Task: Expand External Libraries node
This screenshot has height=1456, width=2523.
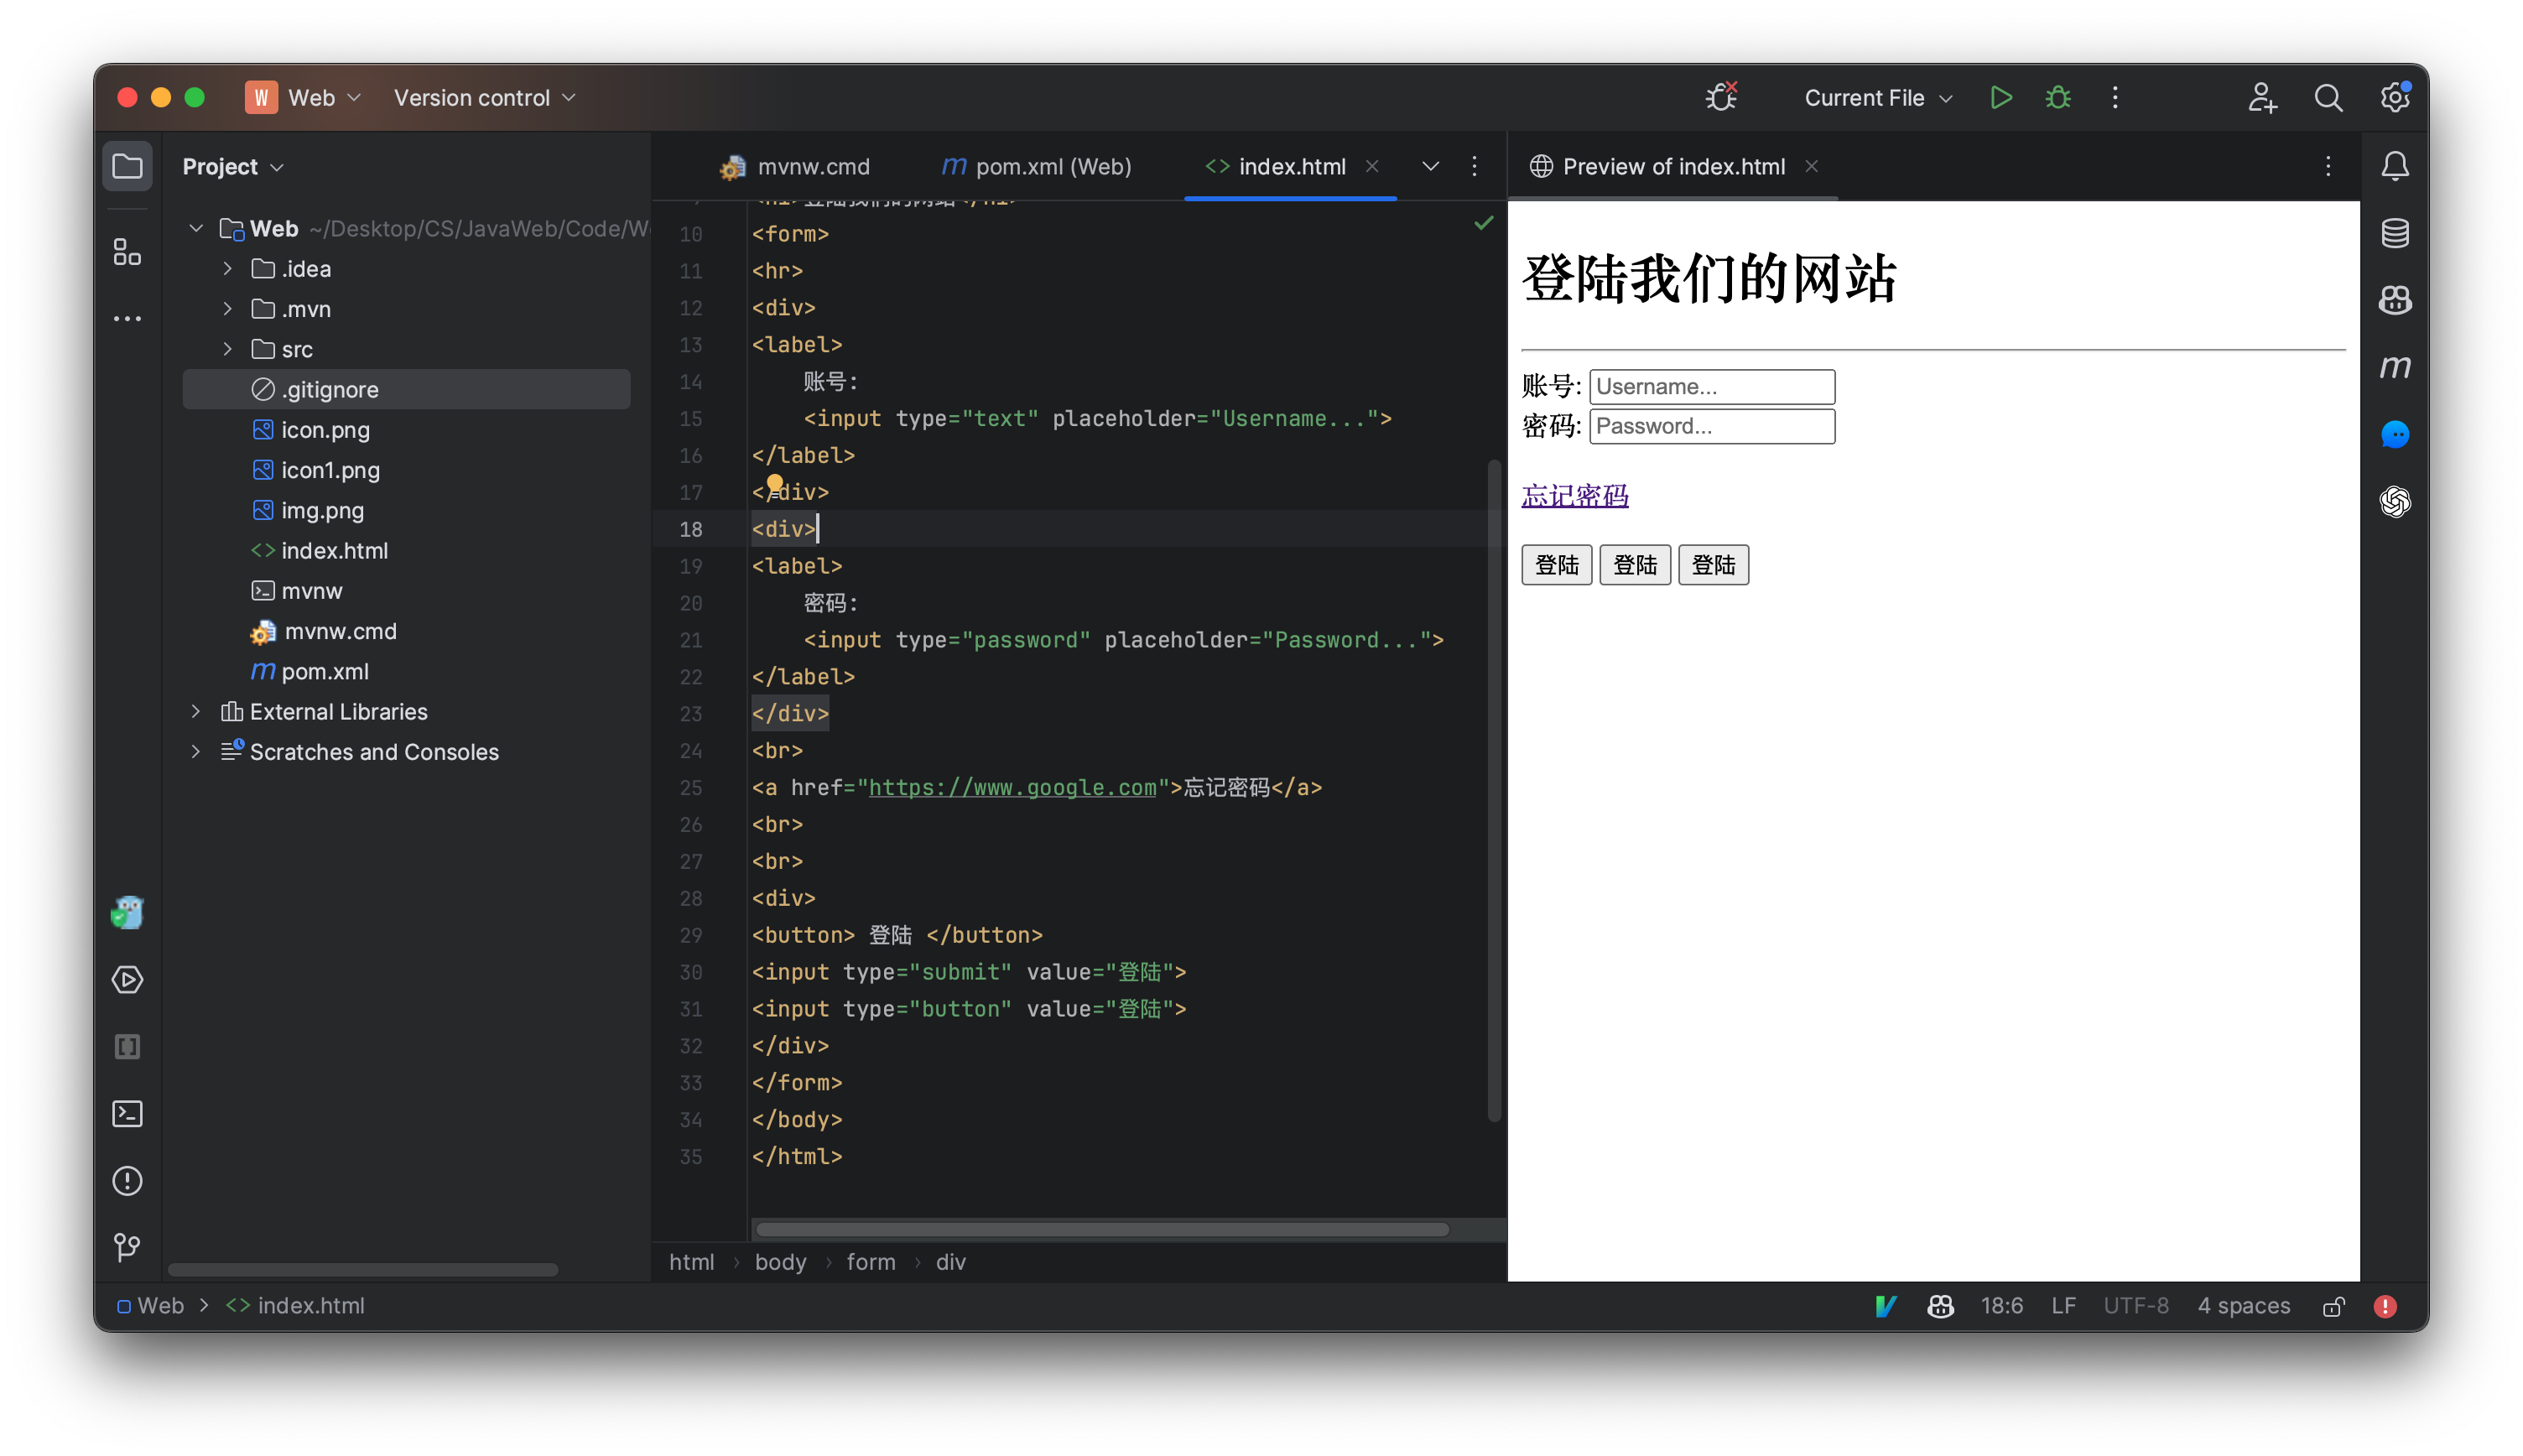Action: (x=196, y=711)
